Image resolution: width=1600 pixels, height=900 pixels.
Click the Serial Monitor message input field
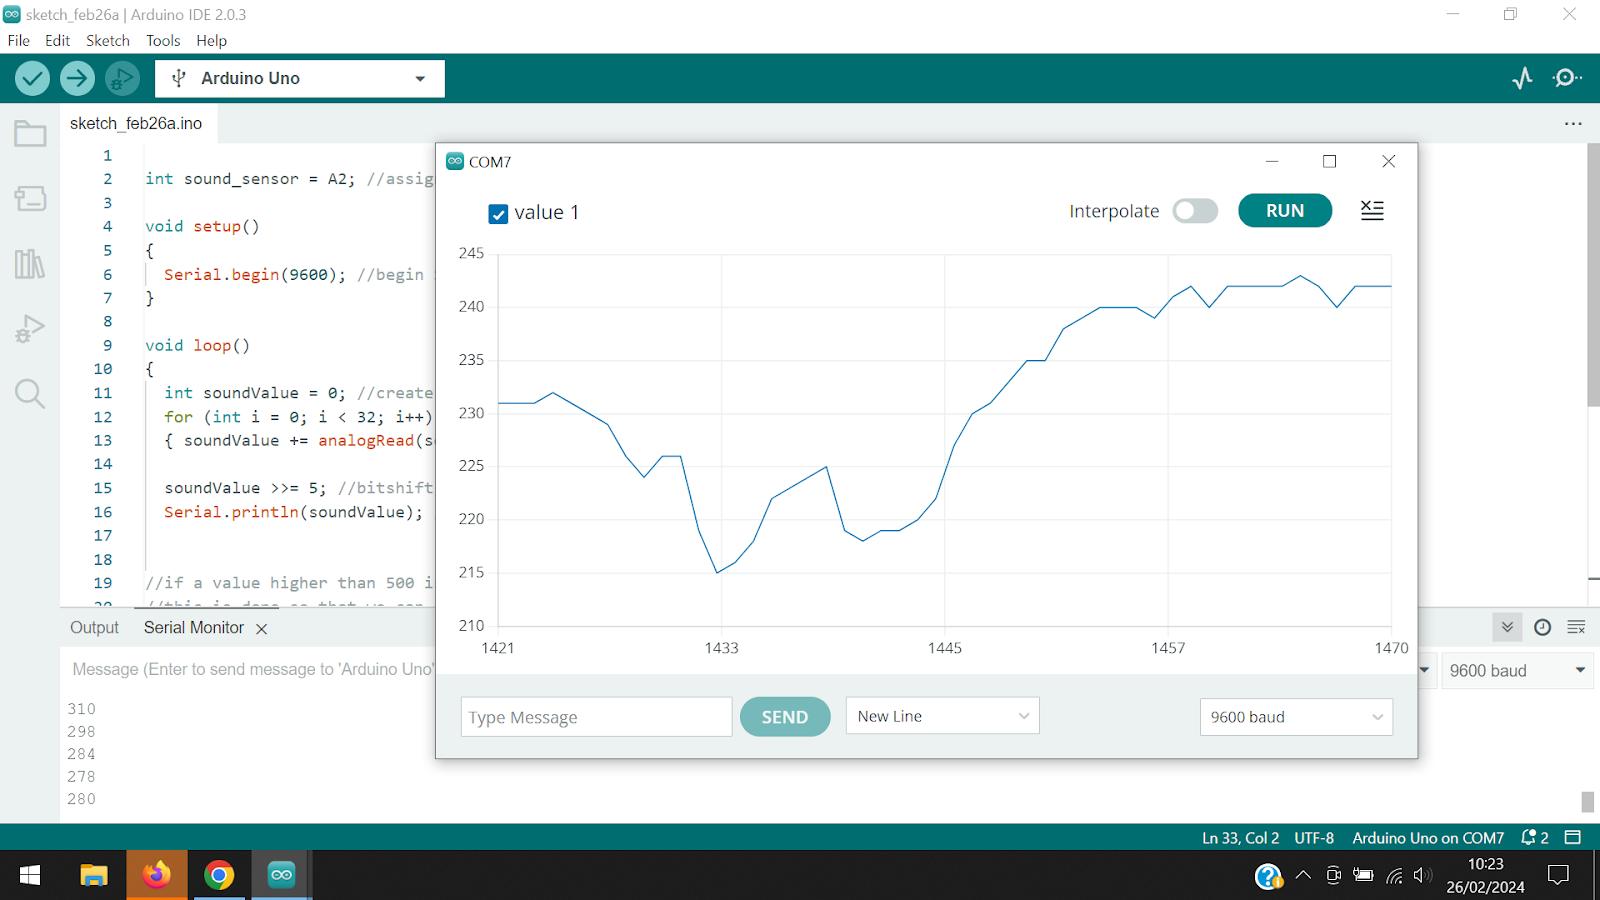click(x=252, y=670)
